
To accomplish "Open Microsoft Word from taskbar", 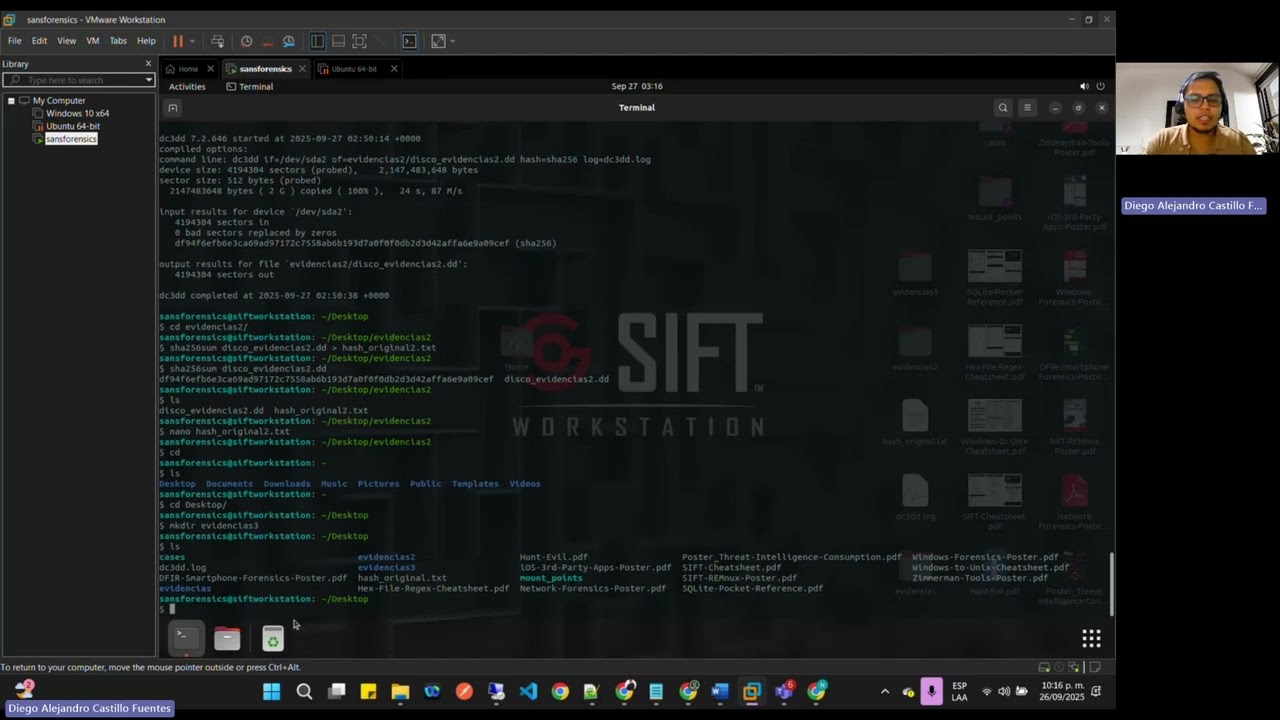I will click(720, 691).
